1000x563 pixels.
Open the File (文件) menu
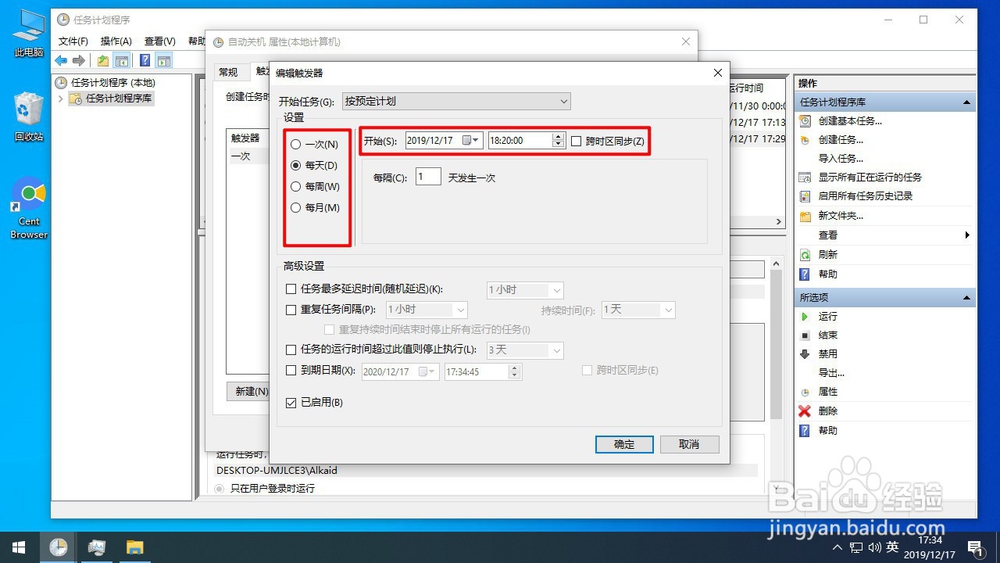[x=73, y=41]
